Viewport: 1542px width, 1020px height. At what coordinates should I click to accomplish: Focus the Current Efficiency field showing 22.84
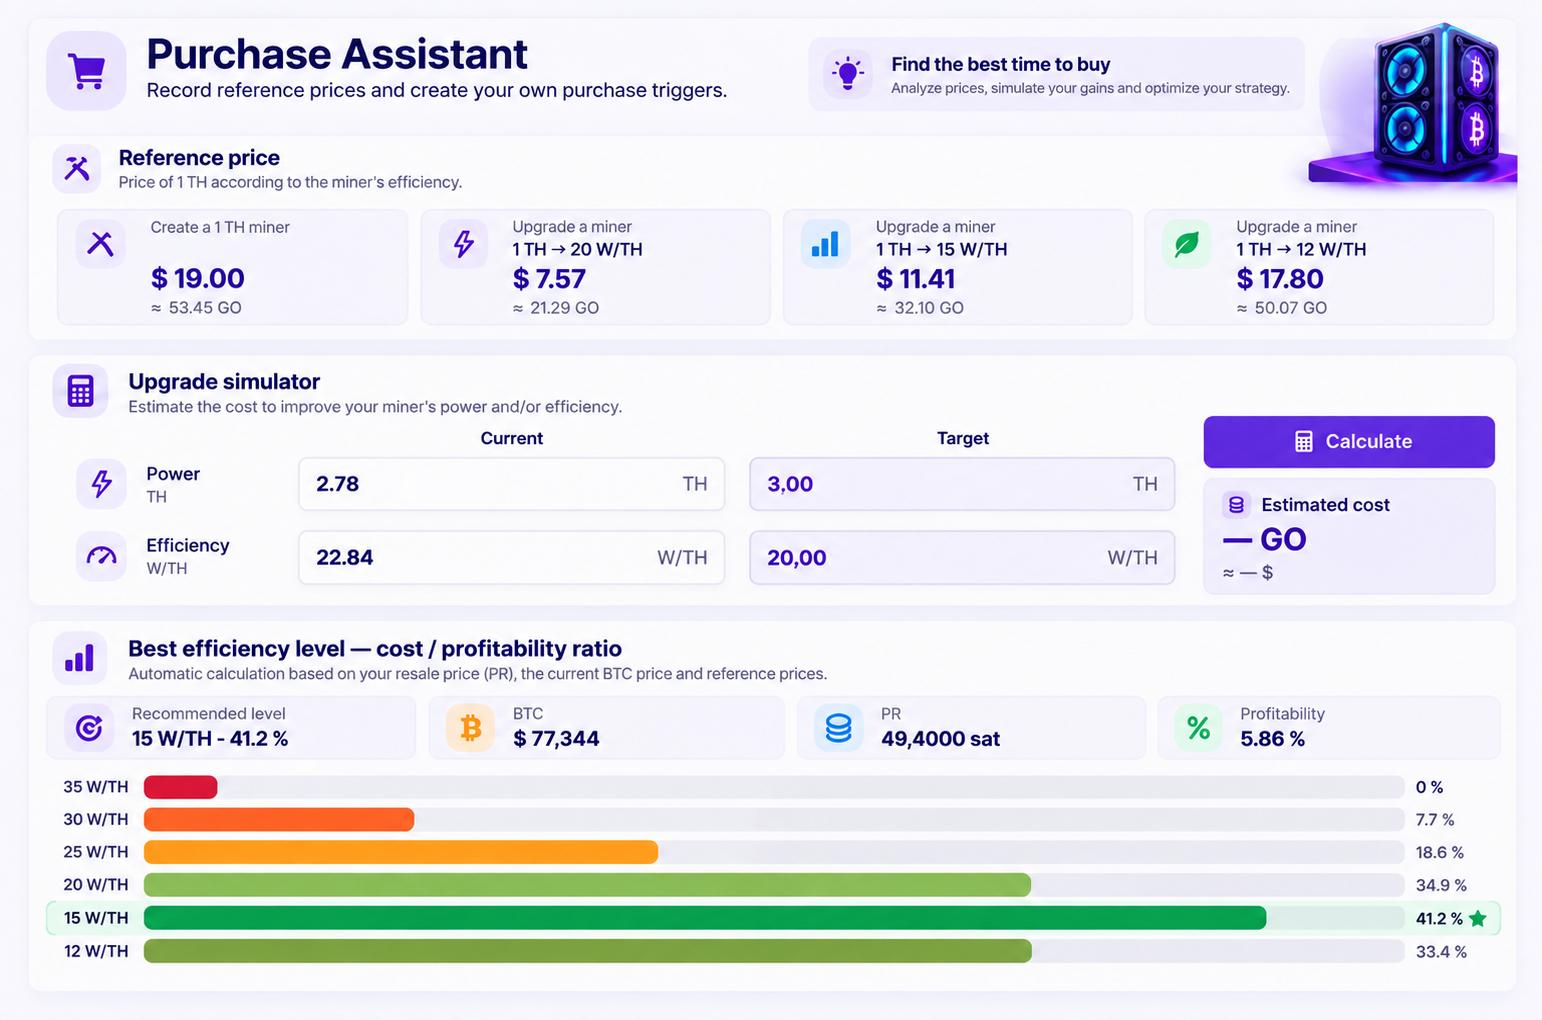(x=512, y=557)
